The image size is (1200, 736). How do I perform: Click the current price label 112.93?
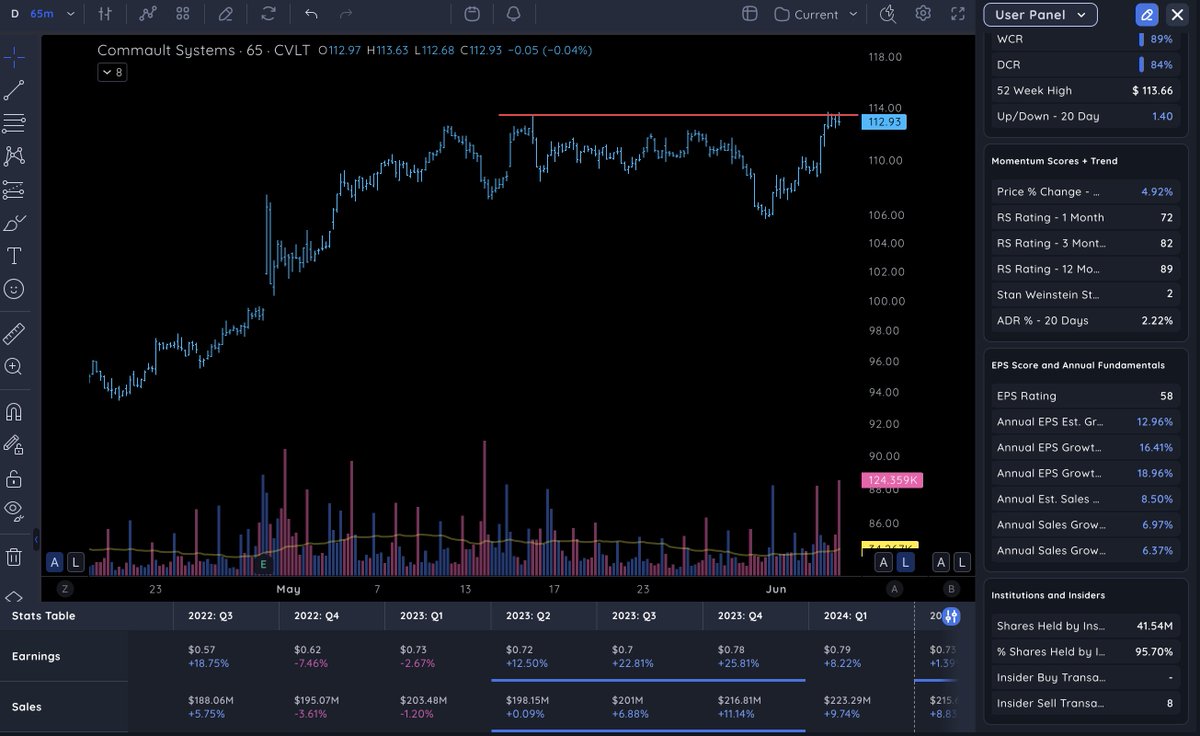coord(885,122)
